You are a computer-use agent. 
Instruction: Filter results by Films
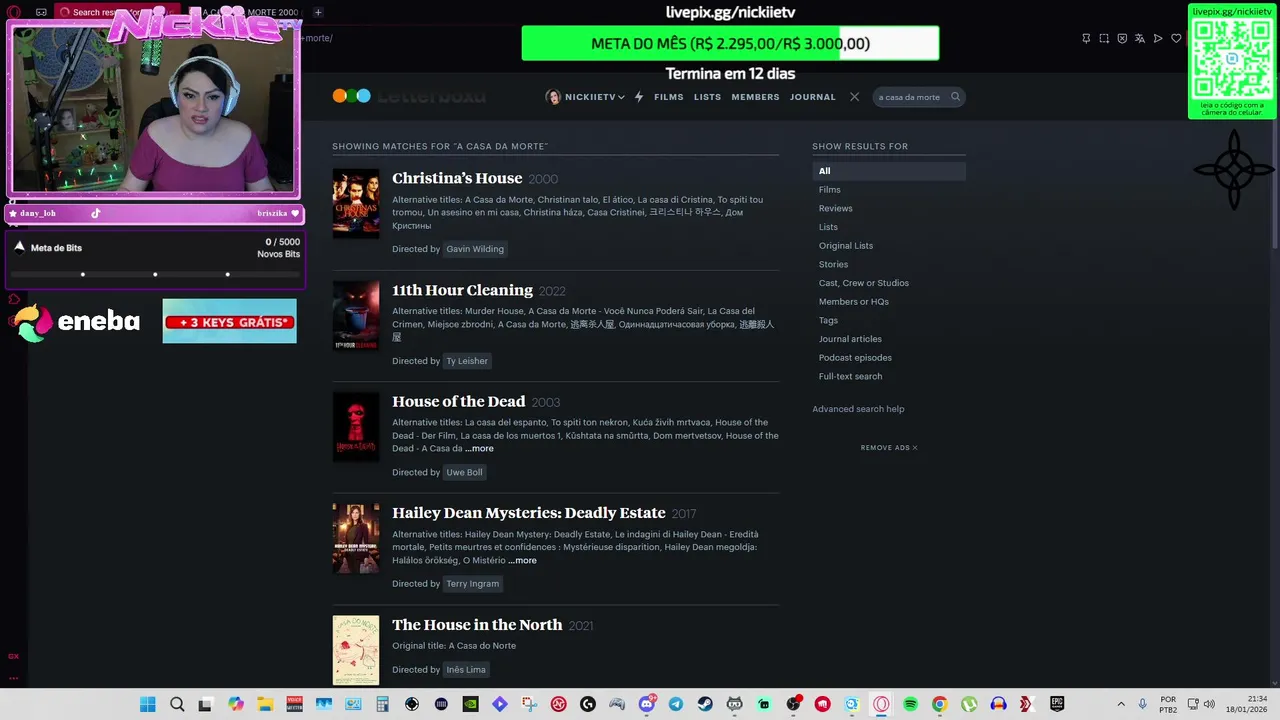(830, 190)
